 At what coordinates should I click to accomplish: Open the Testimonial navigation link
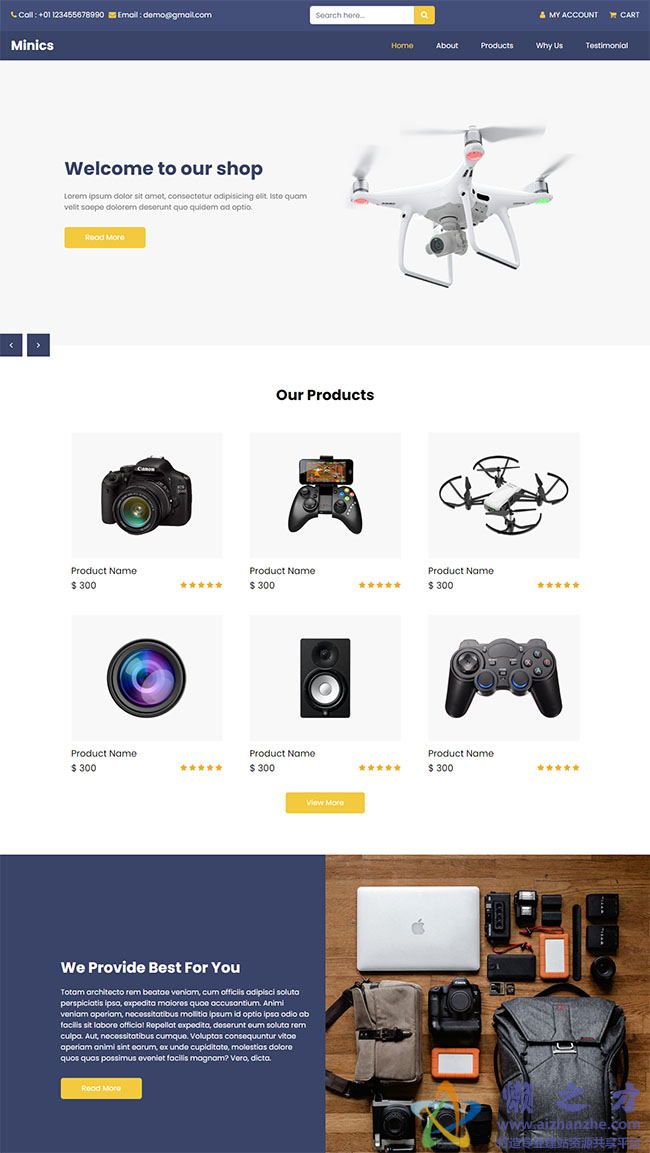tap(607, 46)
